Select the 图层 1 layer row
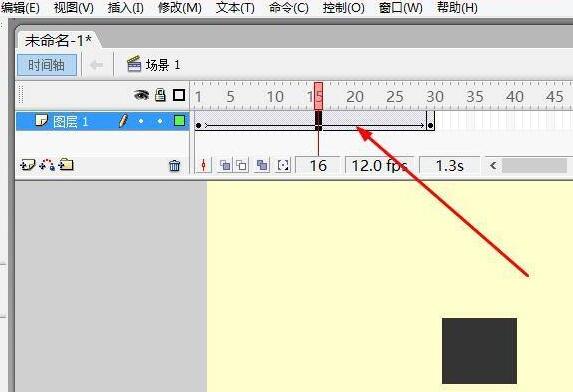The height and width of the screenshot is (392, 573). pyautogui.click(x=102, y=121)
